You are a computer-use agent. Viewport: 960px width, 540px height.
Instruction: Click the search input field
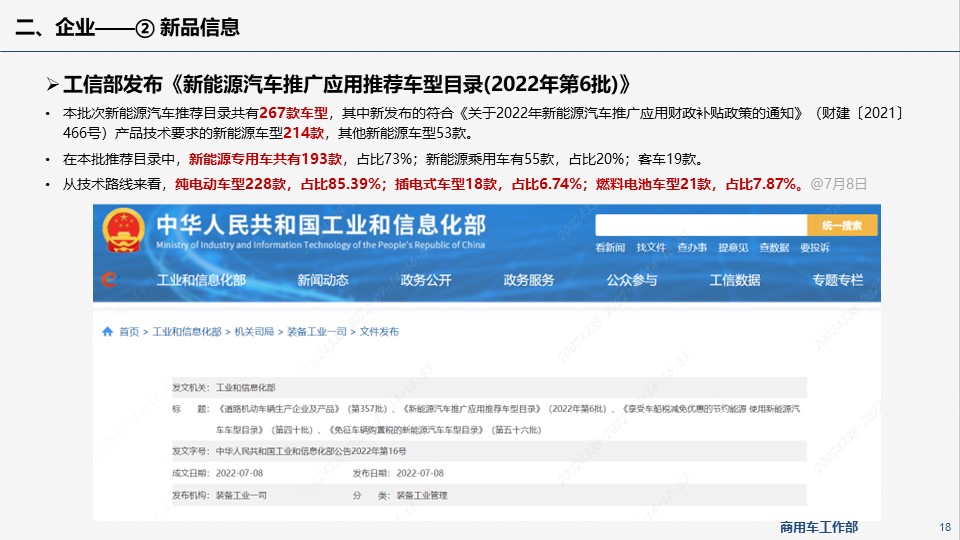click(x=701, y=225)
